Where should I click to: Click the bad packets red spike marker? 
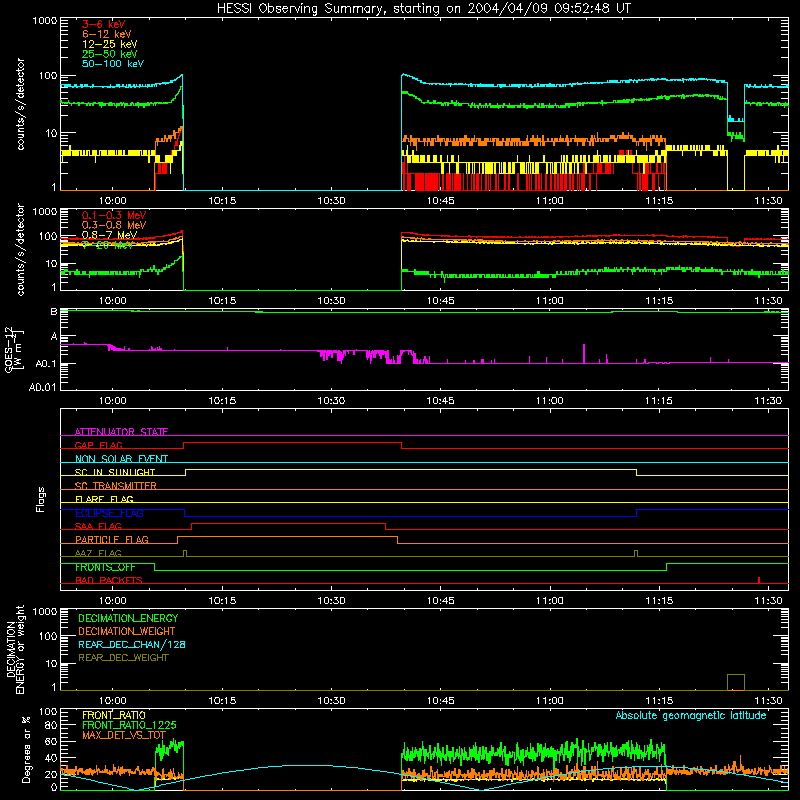click(759, 580)
